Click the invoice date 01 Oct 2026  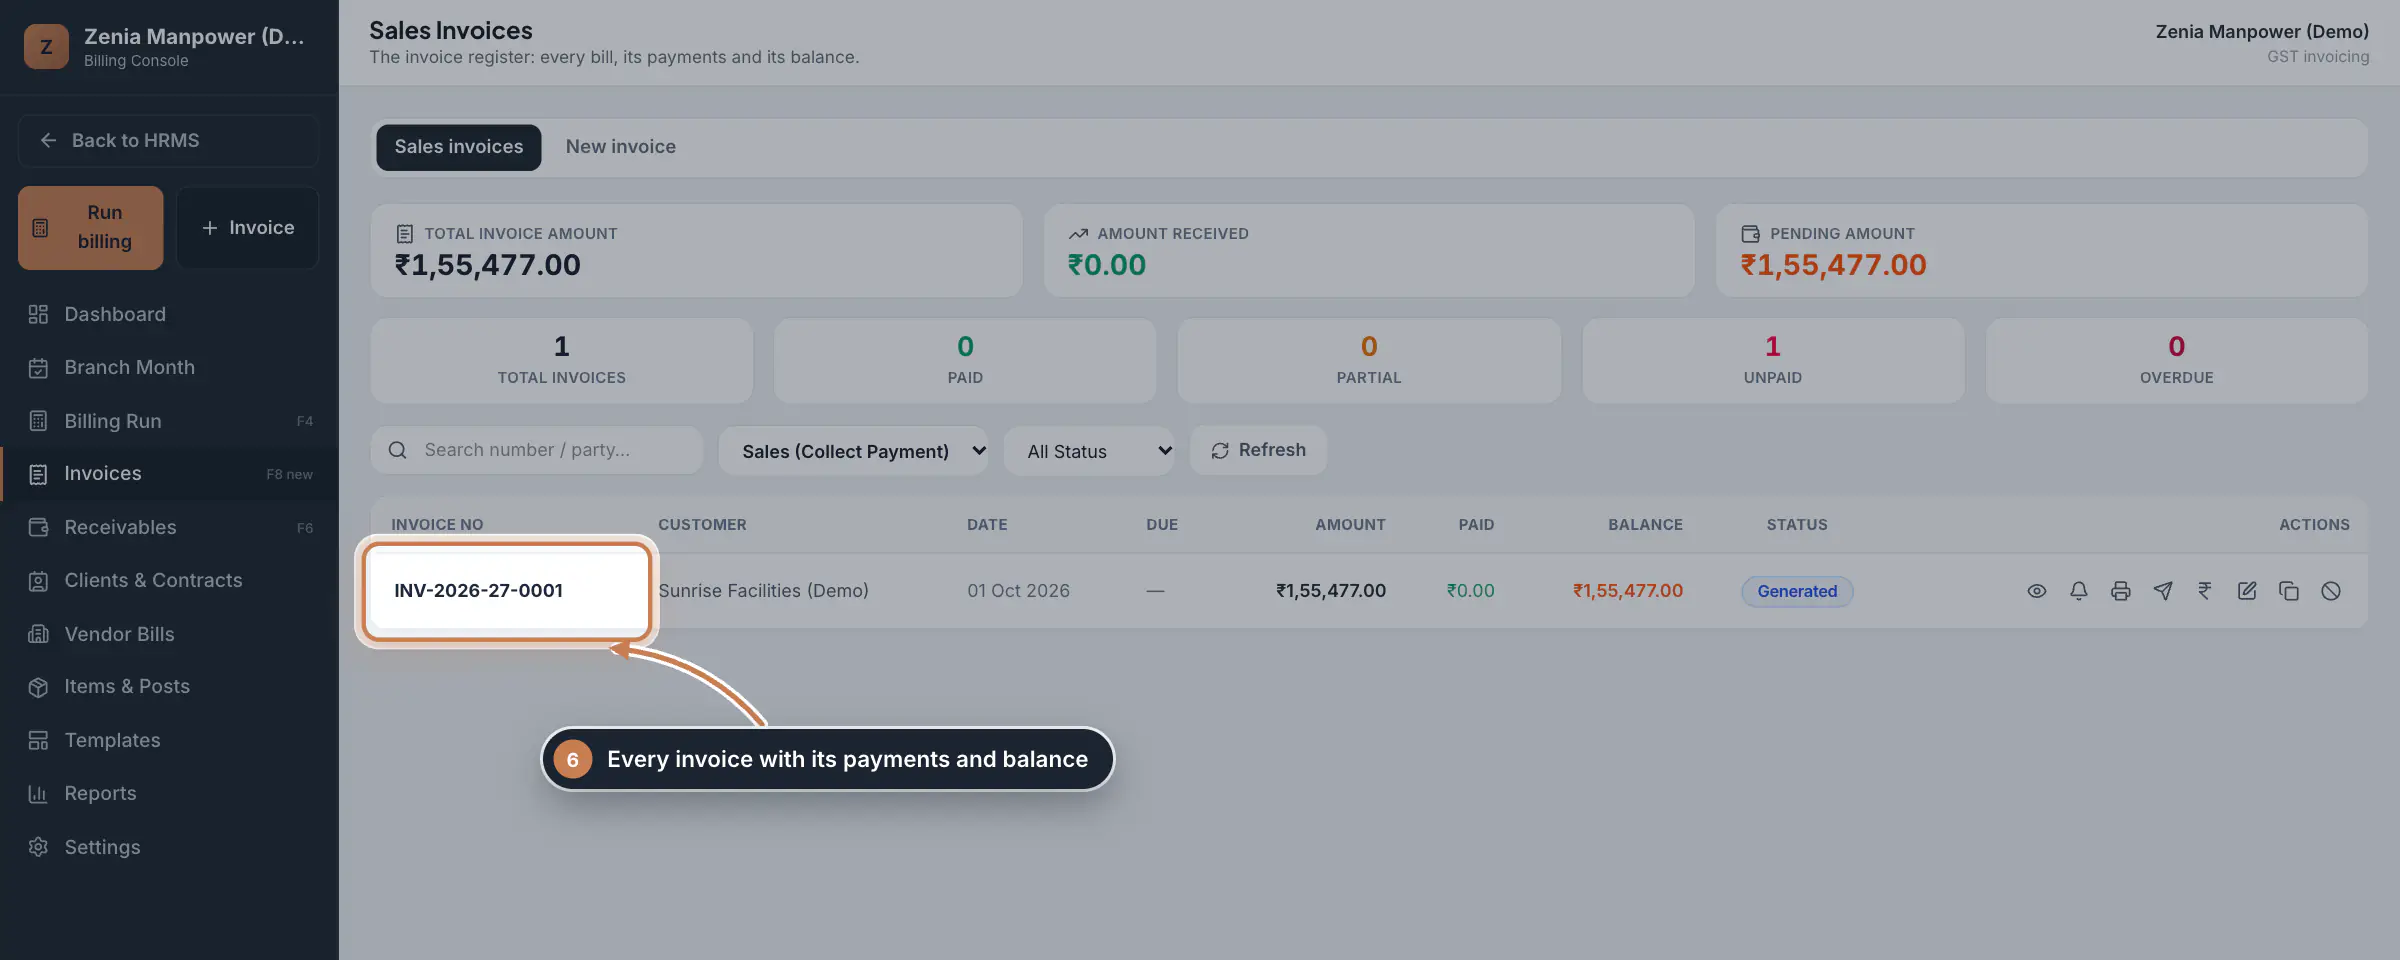1018,591
